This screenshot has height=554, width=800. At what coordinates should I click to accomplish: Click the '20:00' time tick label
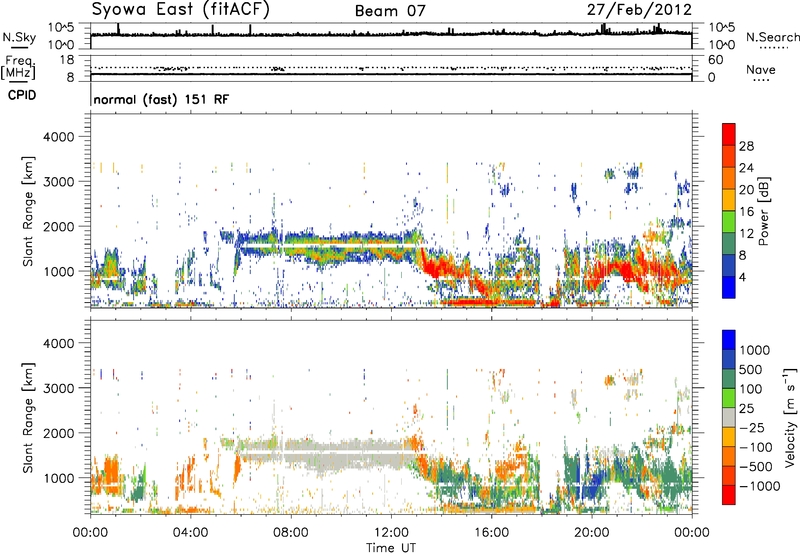pyautogui.click(x=591, y=533)
